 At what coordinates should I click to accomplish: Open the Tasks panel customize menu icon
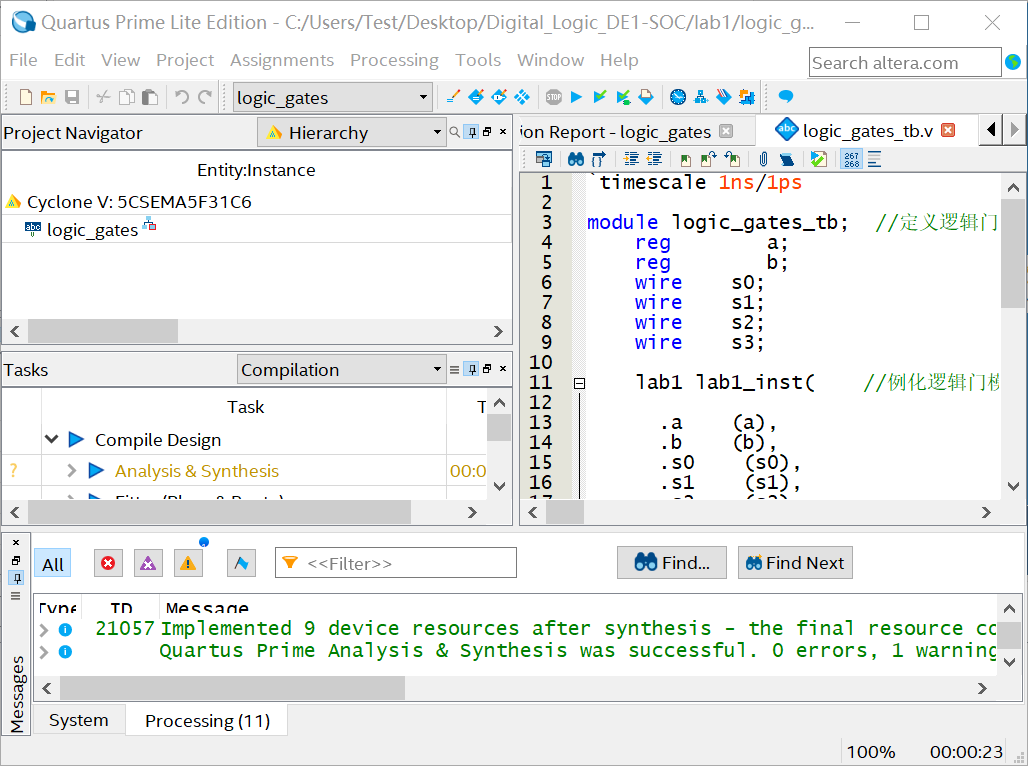click(x=454, y=370)
